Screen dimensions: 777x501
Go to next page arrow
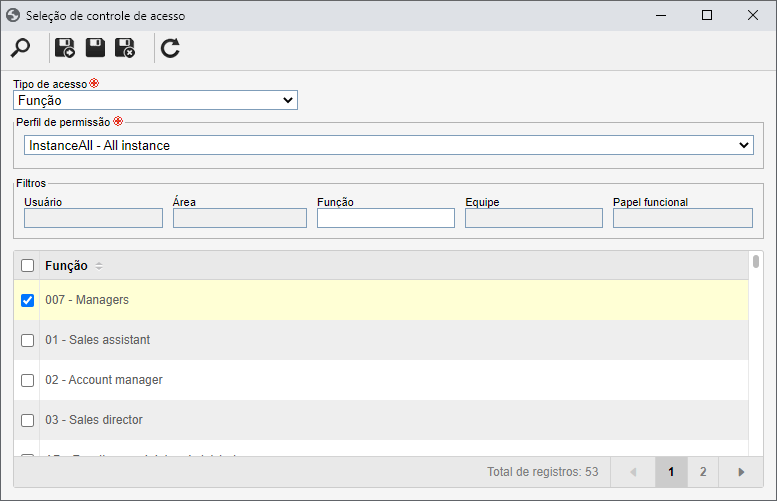click(741, 472)
